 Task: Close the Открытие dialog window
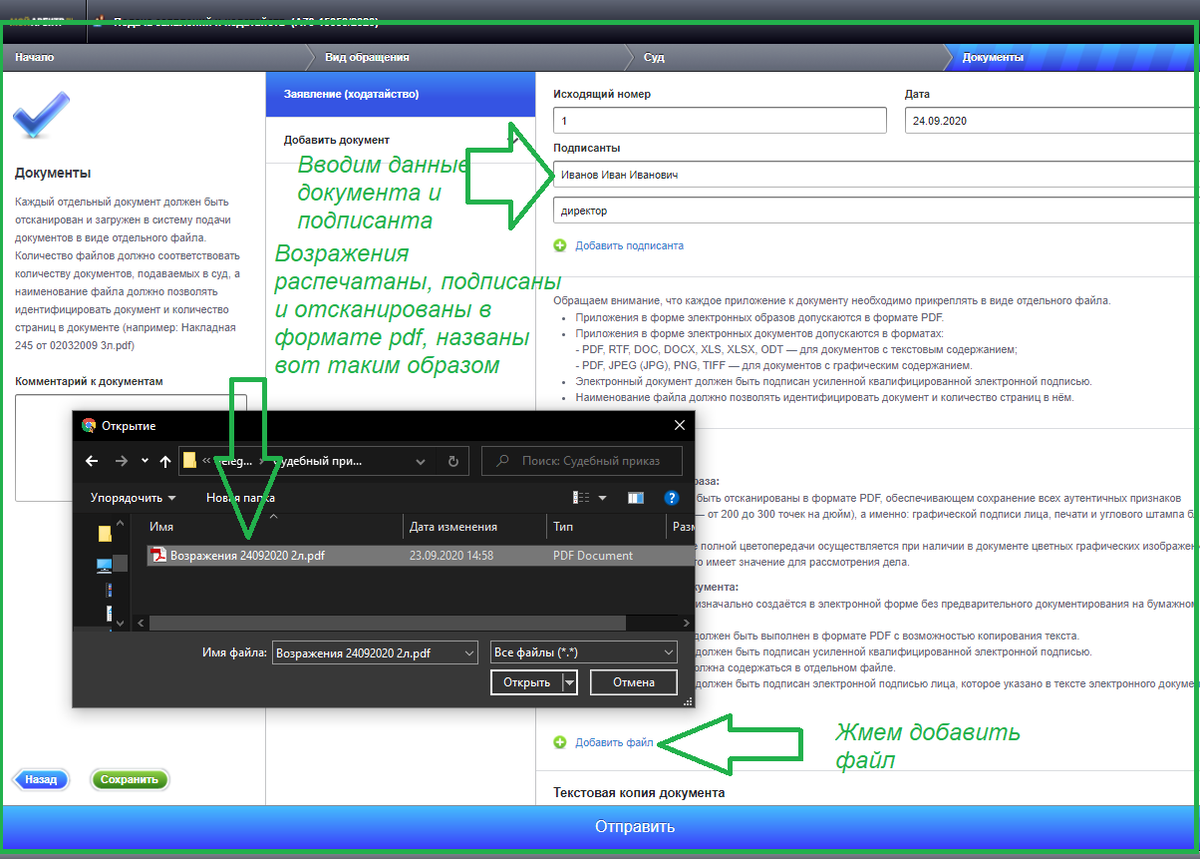(679, 425)
